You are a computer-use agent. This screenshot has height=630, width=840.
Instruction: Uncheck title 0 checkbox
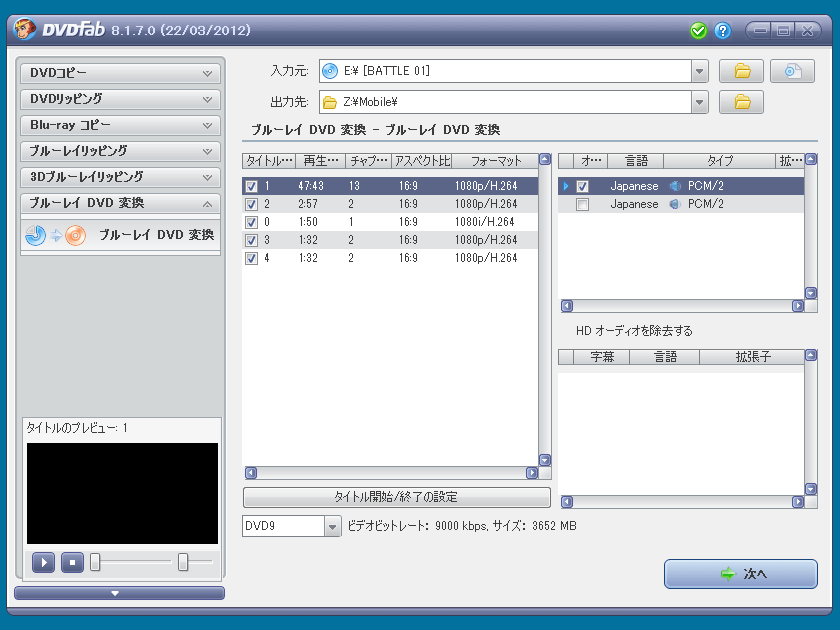click(x=251, y=222)
